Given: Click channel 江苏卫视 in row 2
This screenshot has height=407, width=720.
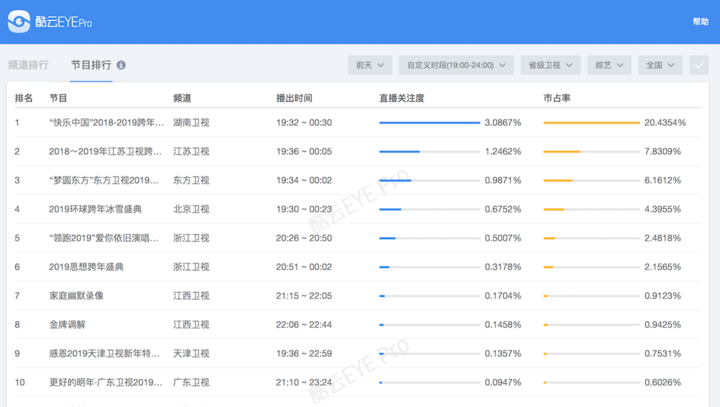Looking at the screenshot, I should 191,152.
